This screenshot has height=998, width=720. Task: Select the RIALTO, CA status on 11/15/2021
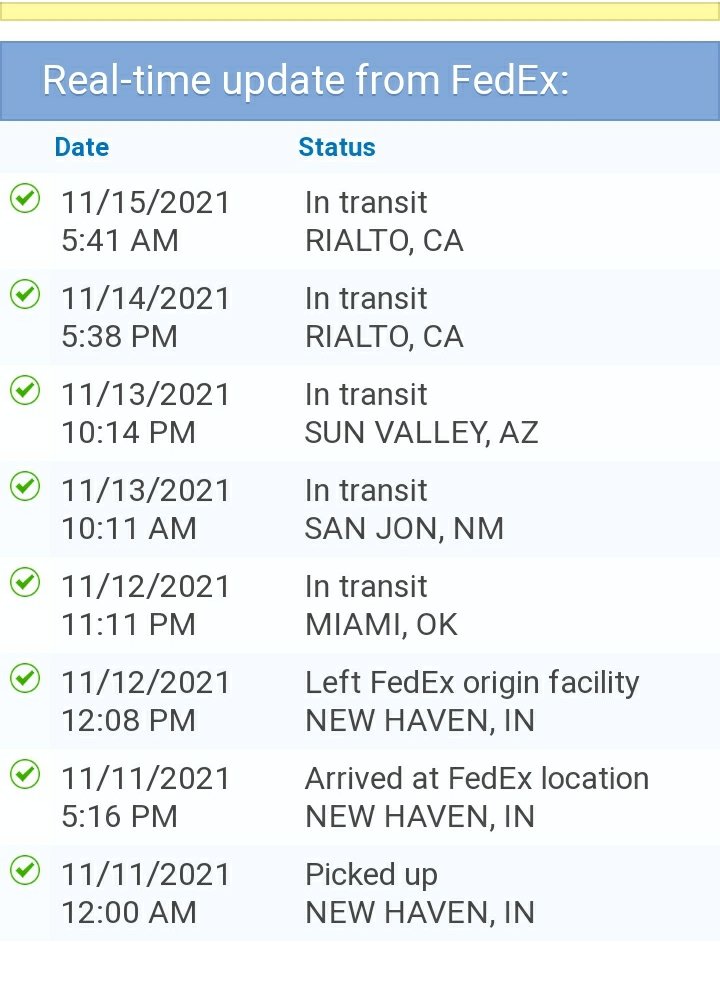point(384,241)
